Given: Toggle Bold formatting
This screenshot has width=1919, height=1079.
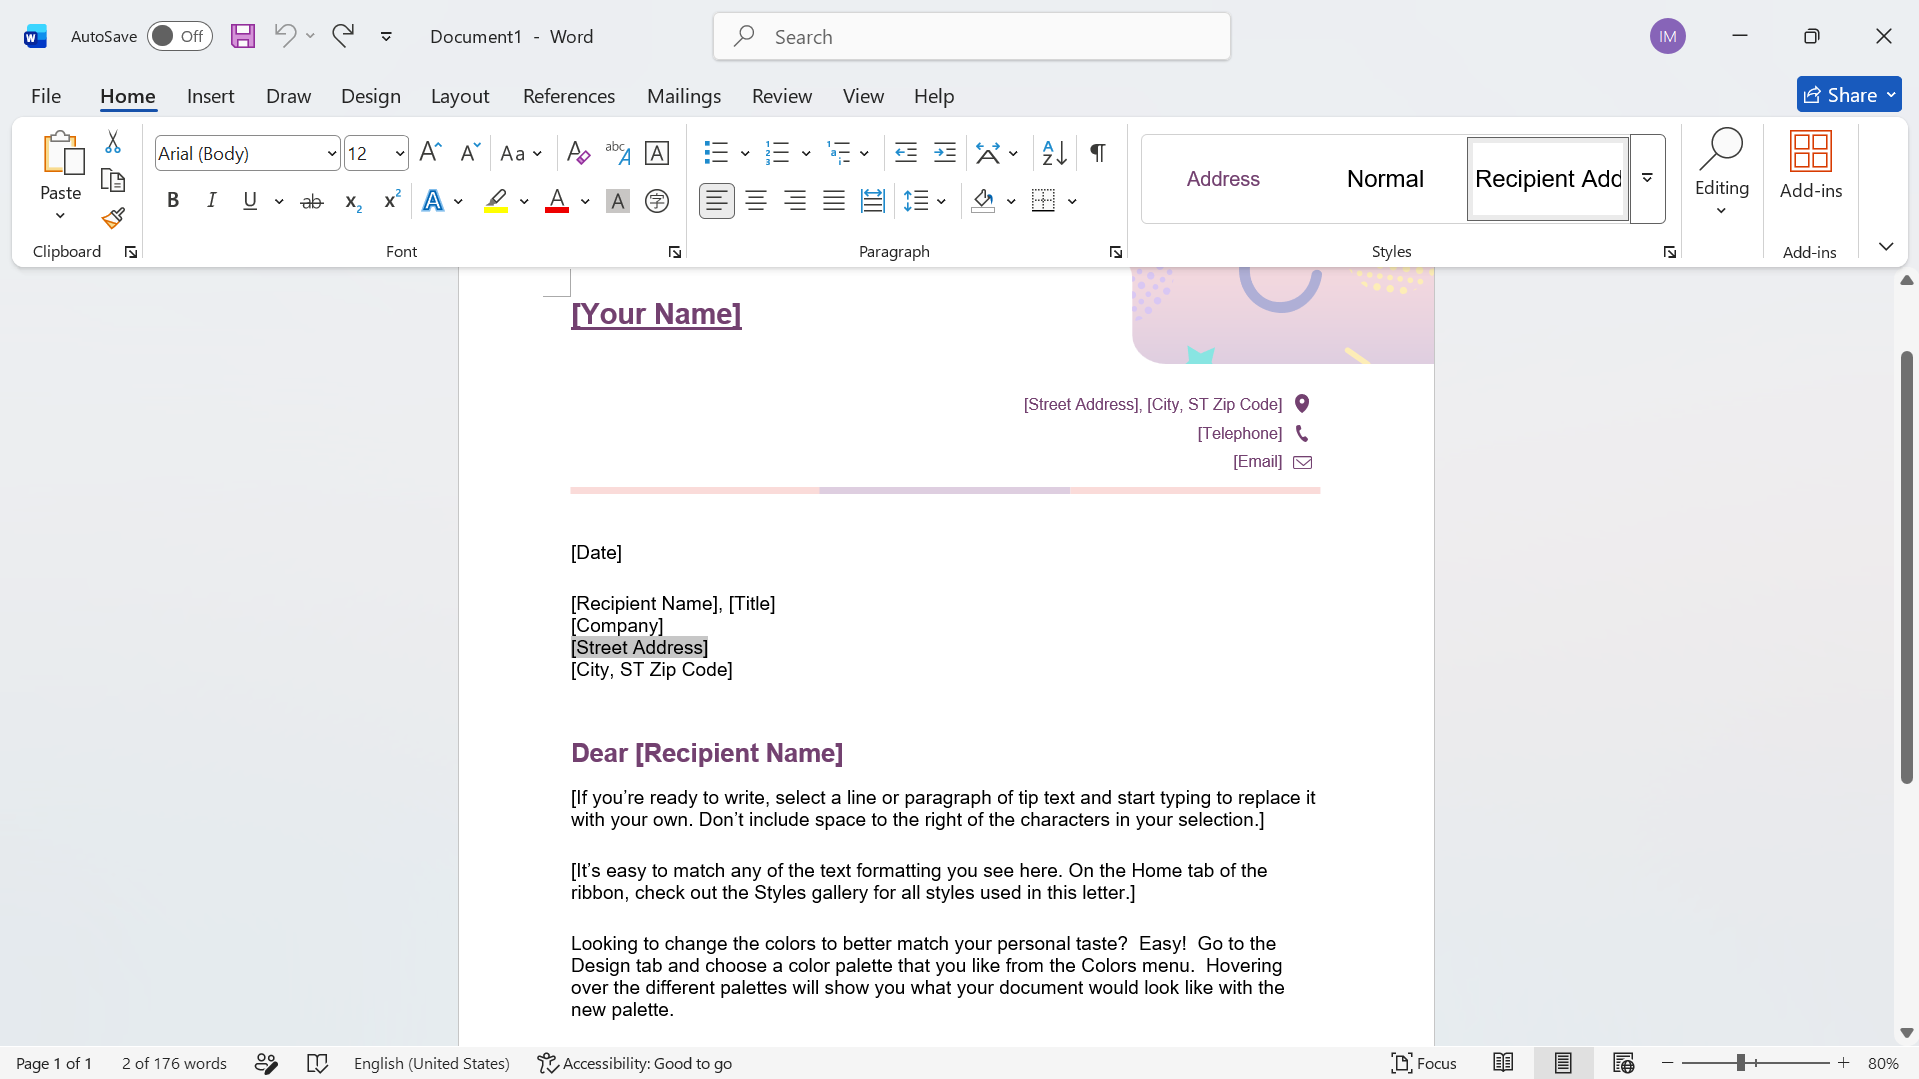Looking at the screenshot, I should 173,201.
